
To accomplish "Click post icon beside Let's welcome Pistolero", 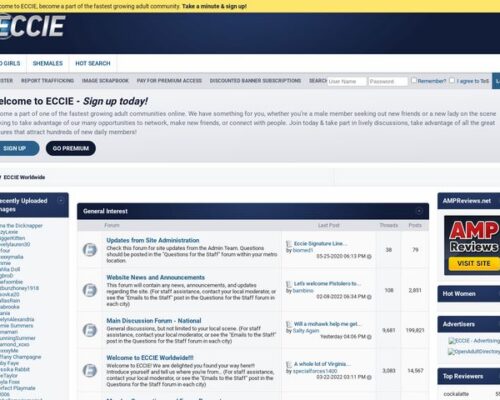I will (x=289, y=284).
